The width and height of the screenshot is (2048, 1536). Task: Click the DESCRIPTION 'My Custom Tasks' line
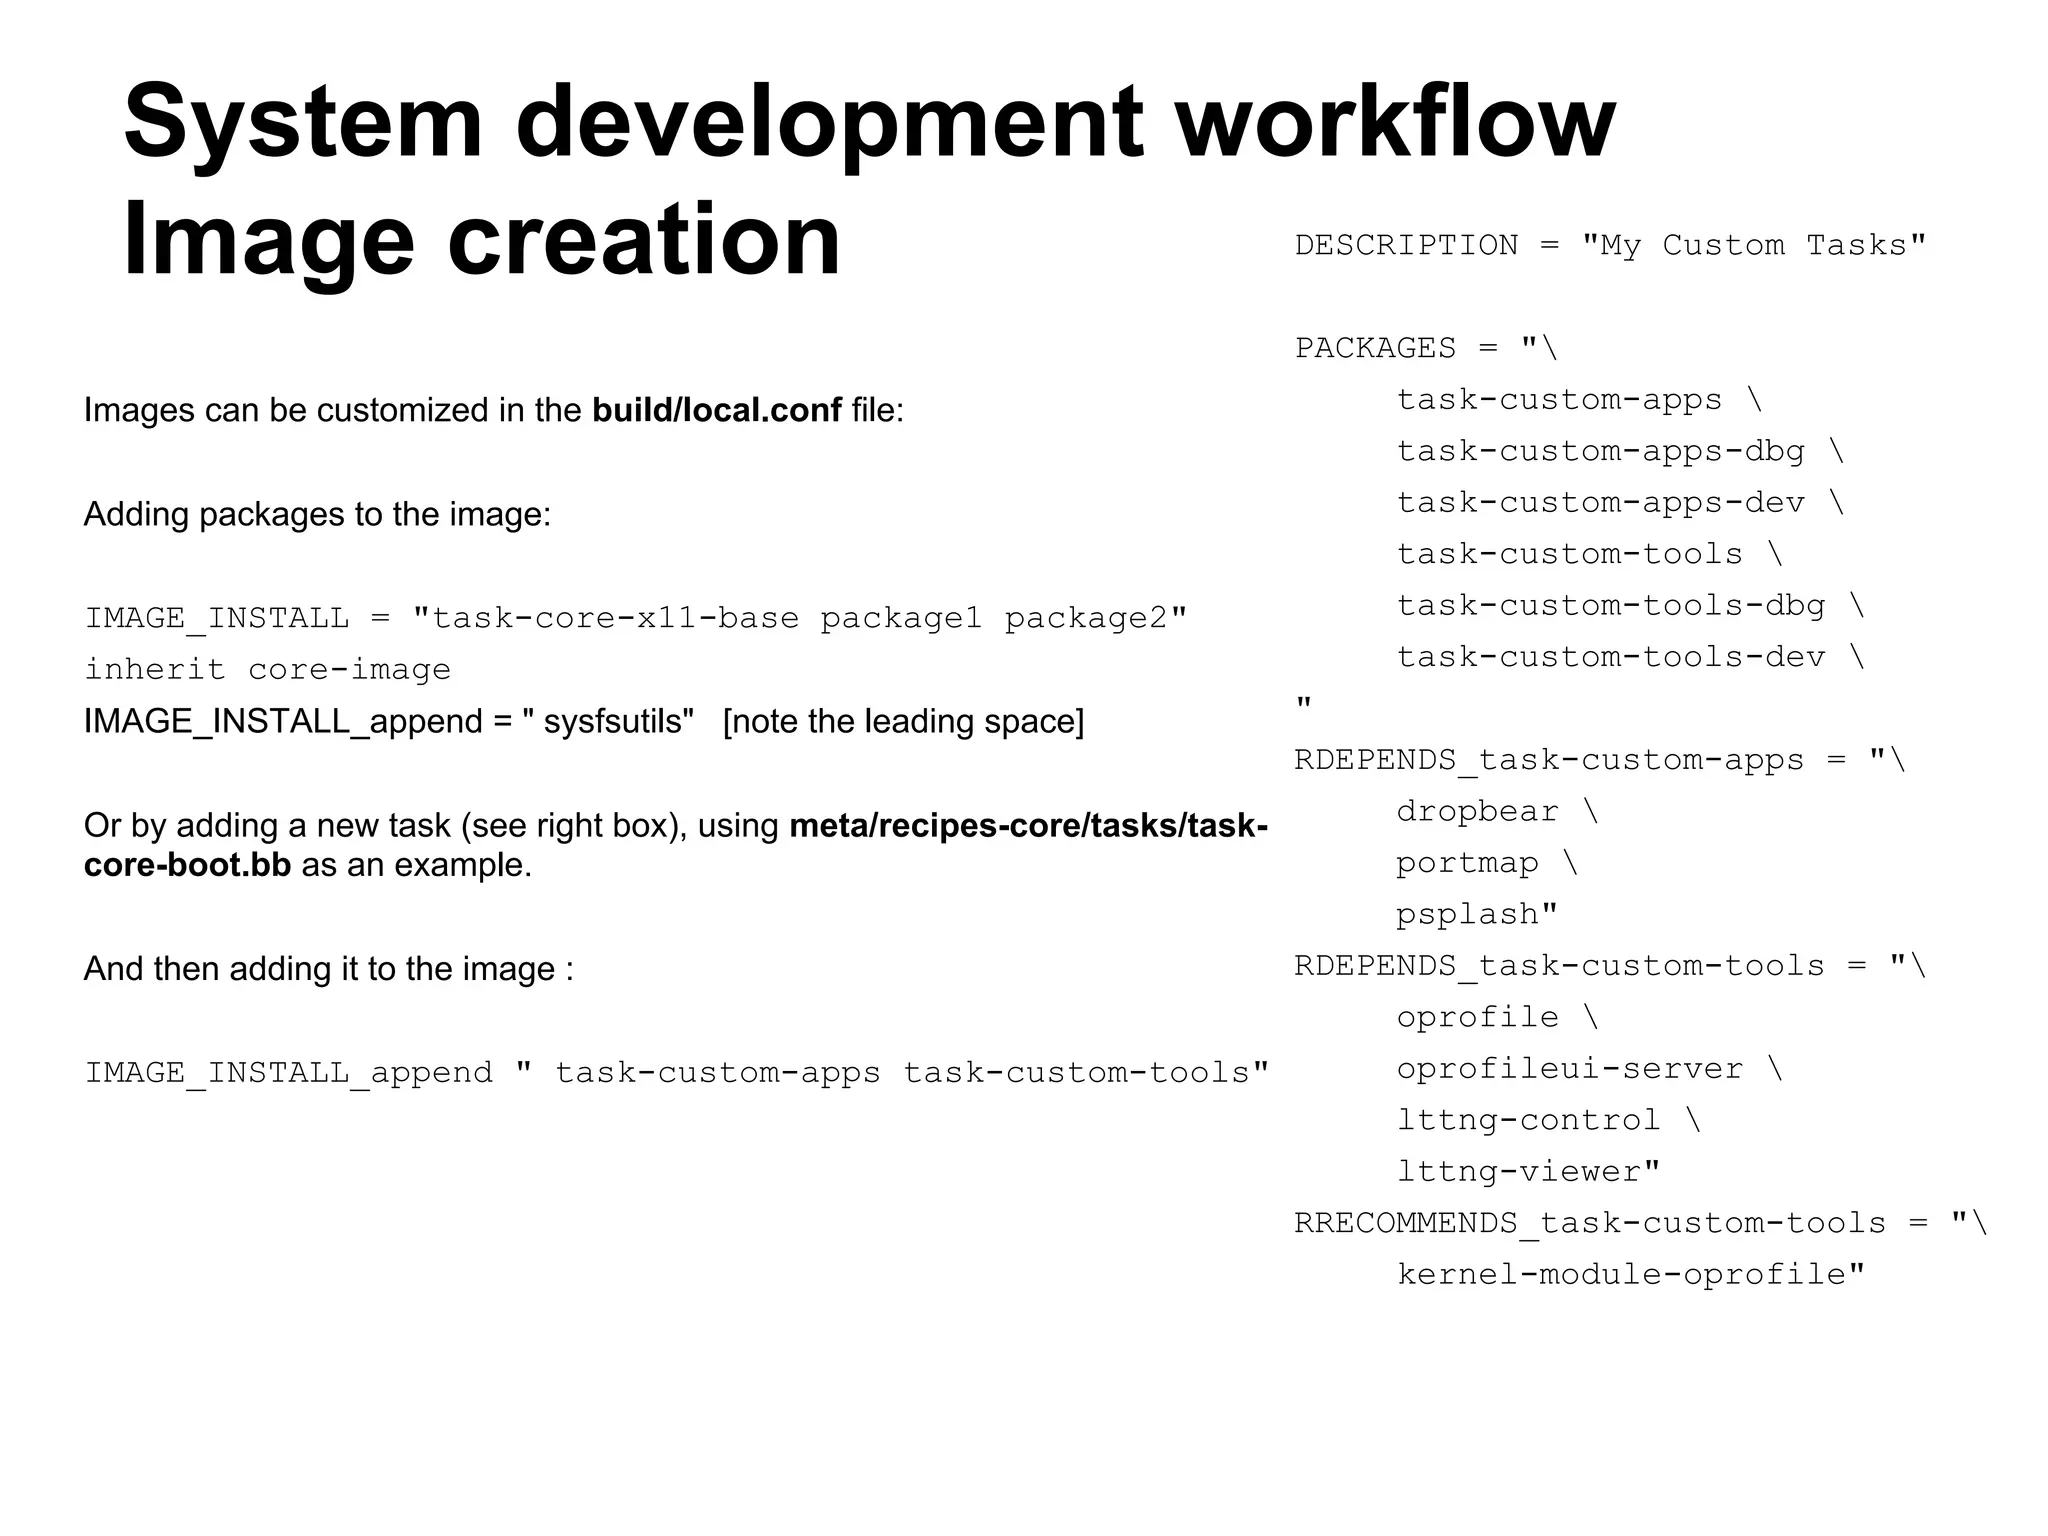click(1610, 246)
